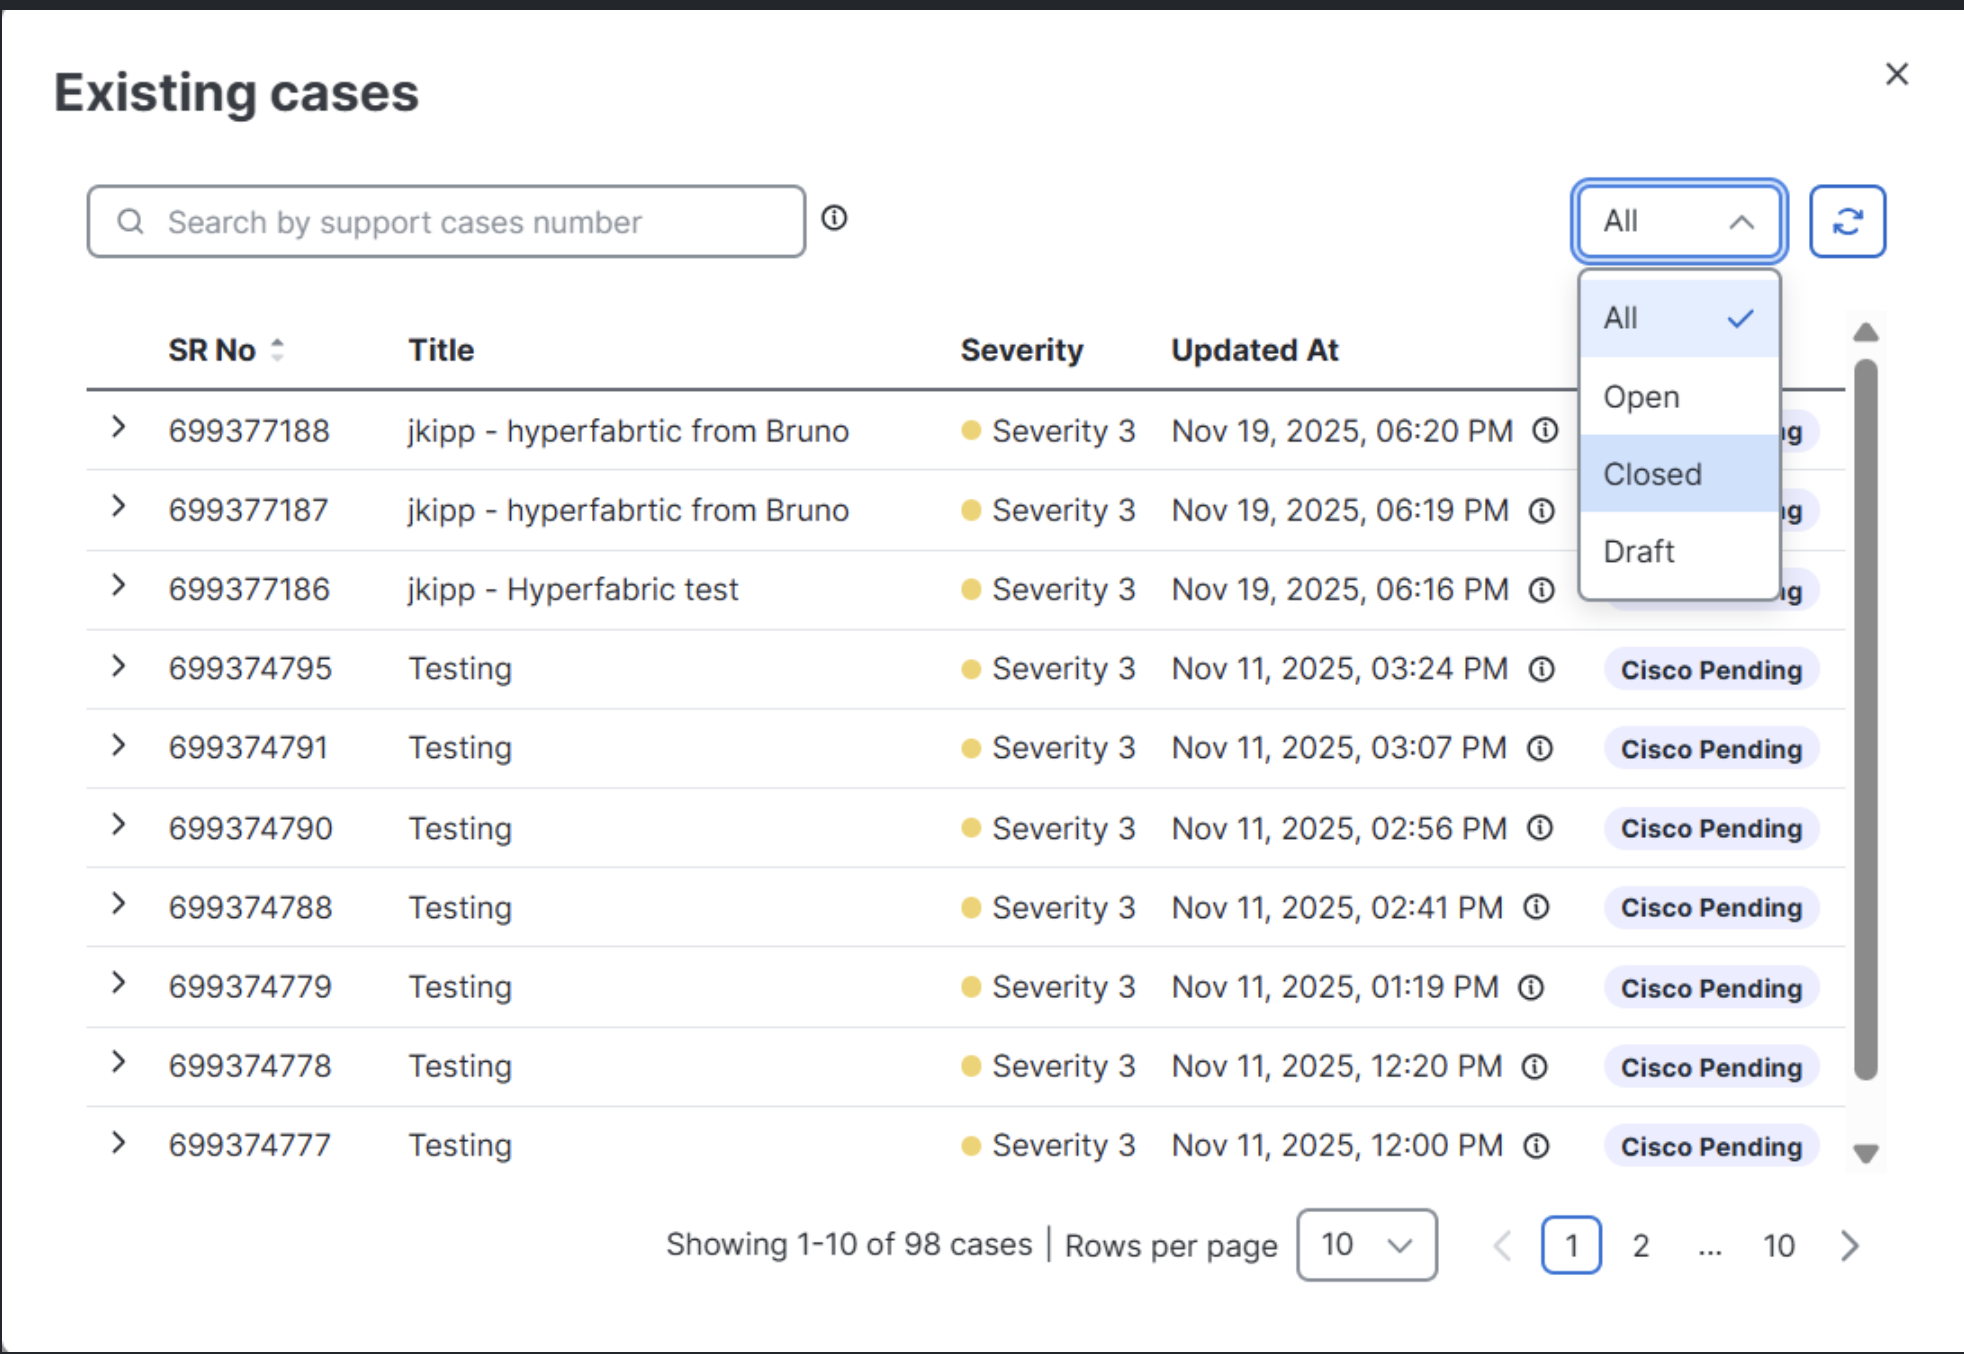Jump to page 10
Viewport: 1964px width, 1354px height.
pyautogui.click(x=1778, y=1245)
